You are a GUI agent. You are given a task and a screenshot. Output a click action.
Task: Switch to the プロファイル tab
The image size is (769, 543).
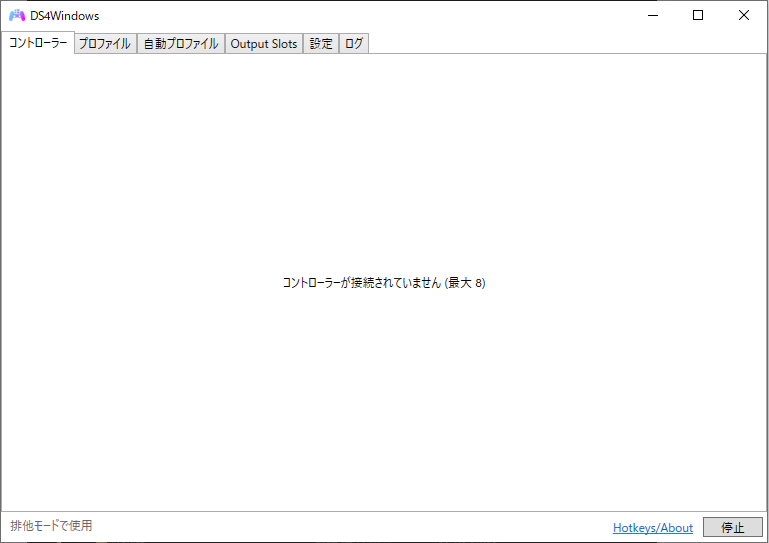[x=105, y=44]
